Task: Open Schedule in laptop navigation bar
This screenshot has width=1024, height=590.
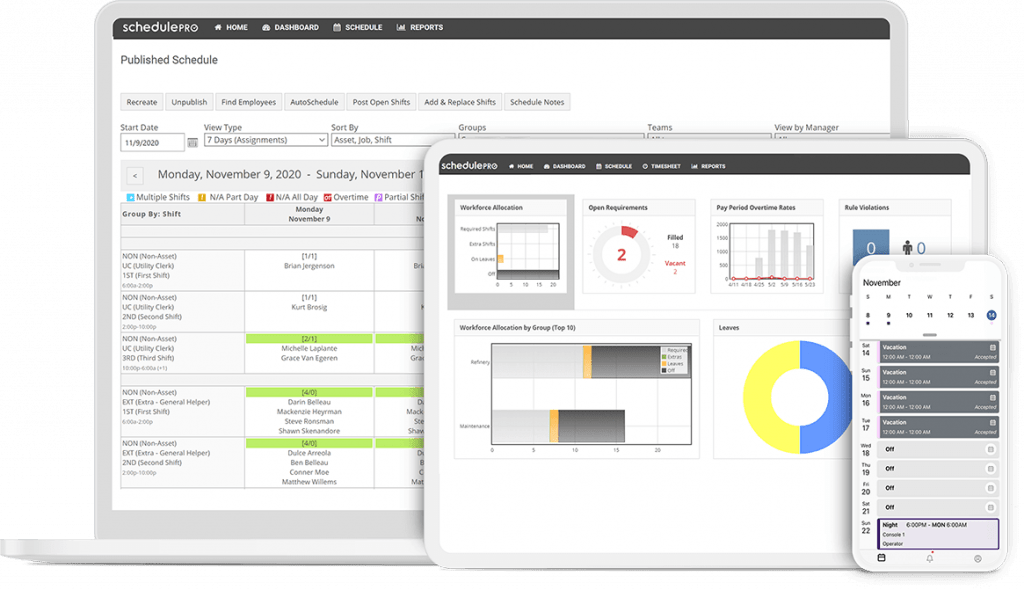Action: 358,27
